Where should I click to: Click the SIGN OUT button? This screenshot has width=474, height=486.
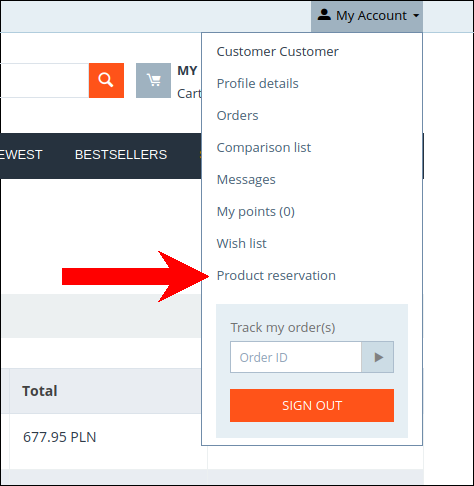tap(312, 405)
